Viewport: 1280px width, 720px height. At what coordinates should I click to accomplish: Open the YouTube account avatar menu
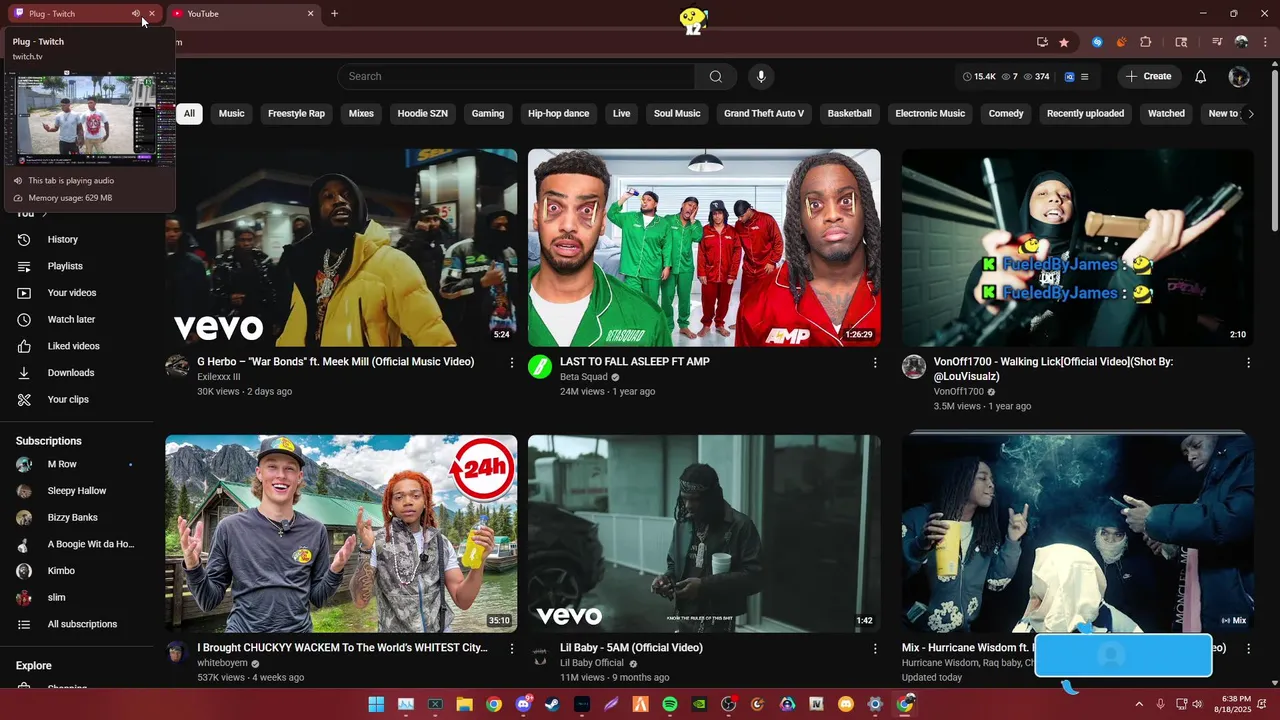click(1239, 76)
